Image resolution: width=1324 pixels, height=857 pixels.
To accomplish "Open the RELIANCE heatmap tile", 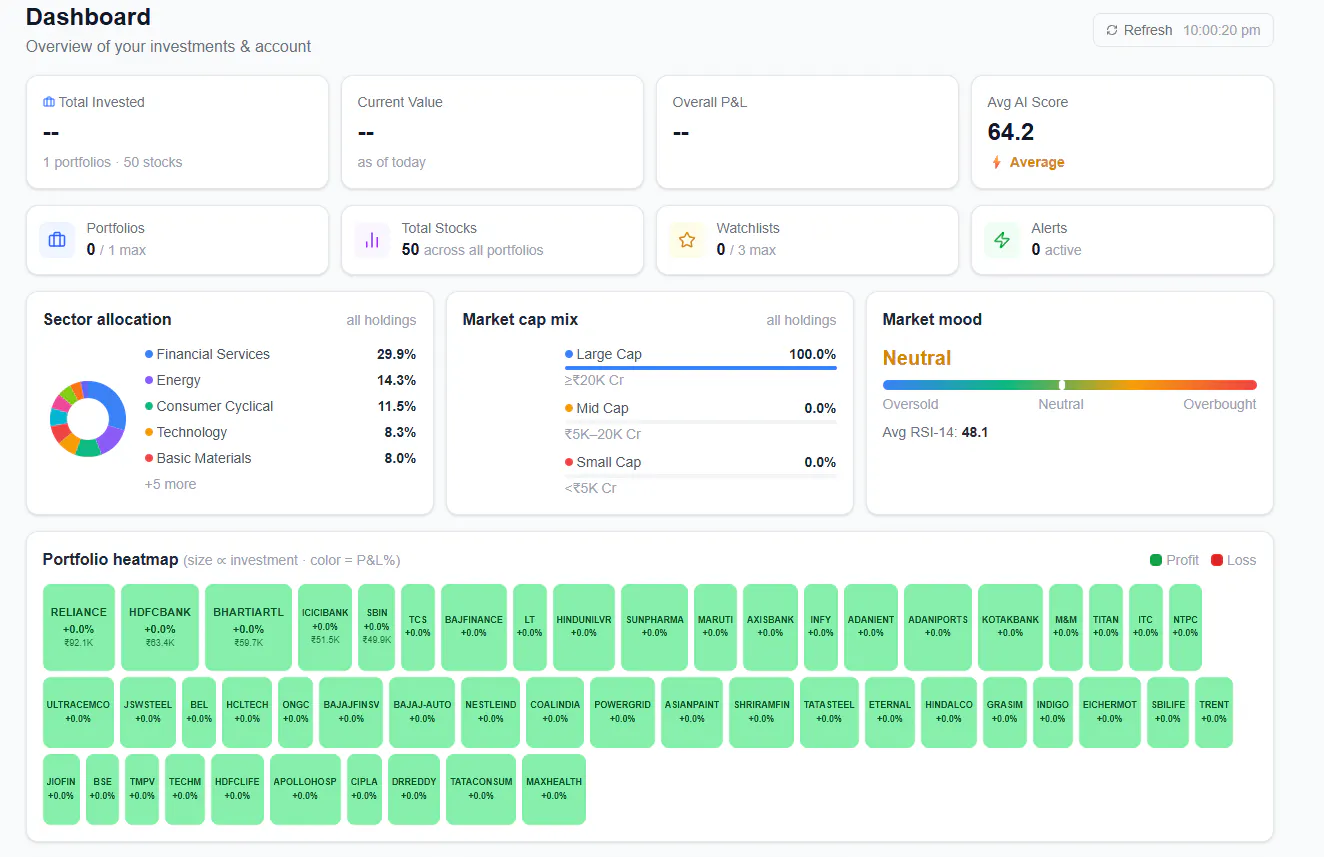I will click(79, 627).
